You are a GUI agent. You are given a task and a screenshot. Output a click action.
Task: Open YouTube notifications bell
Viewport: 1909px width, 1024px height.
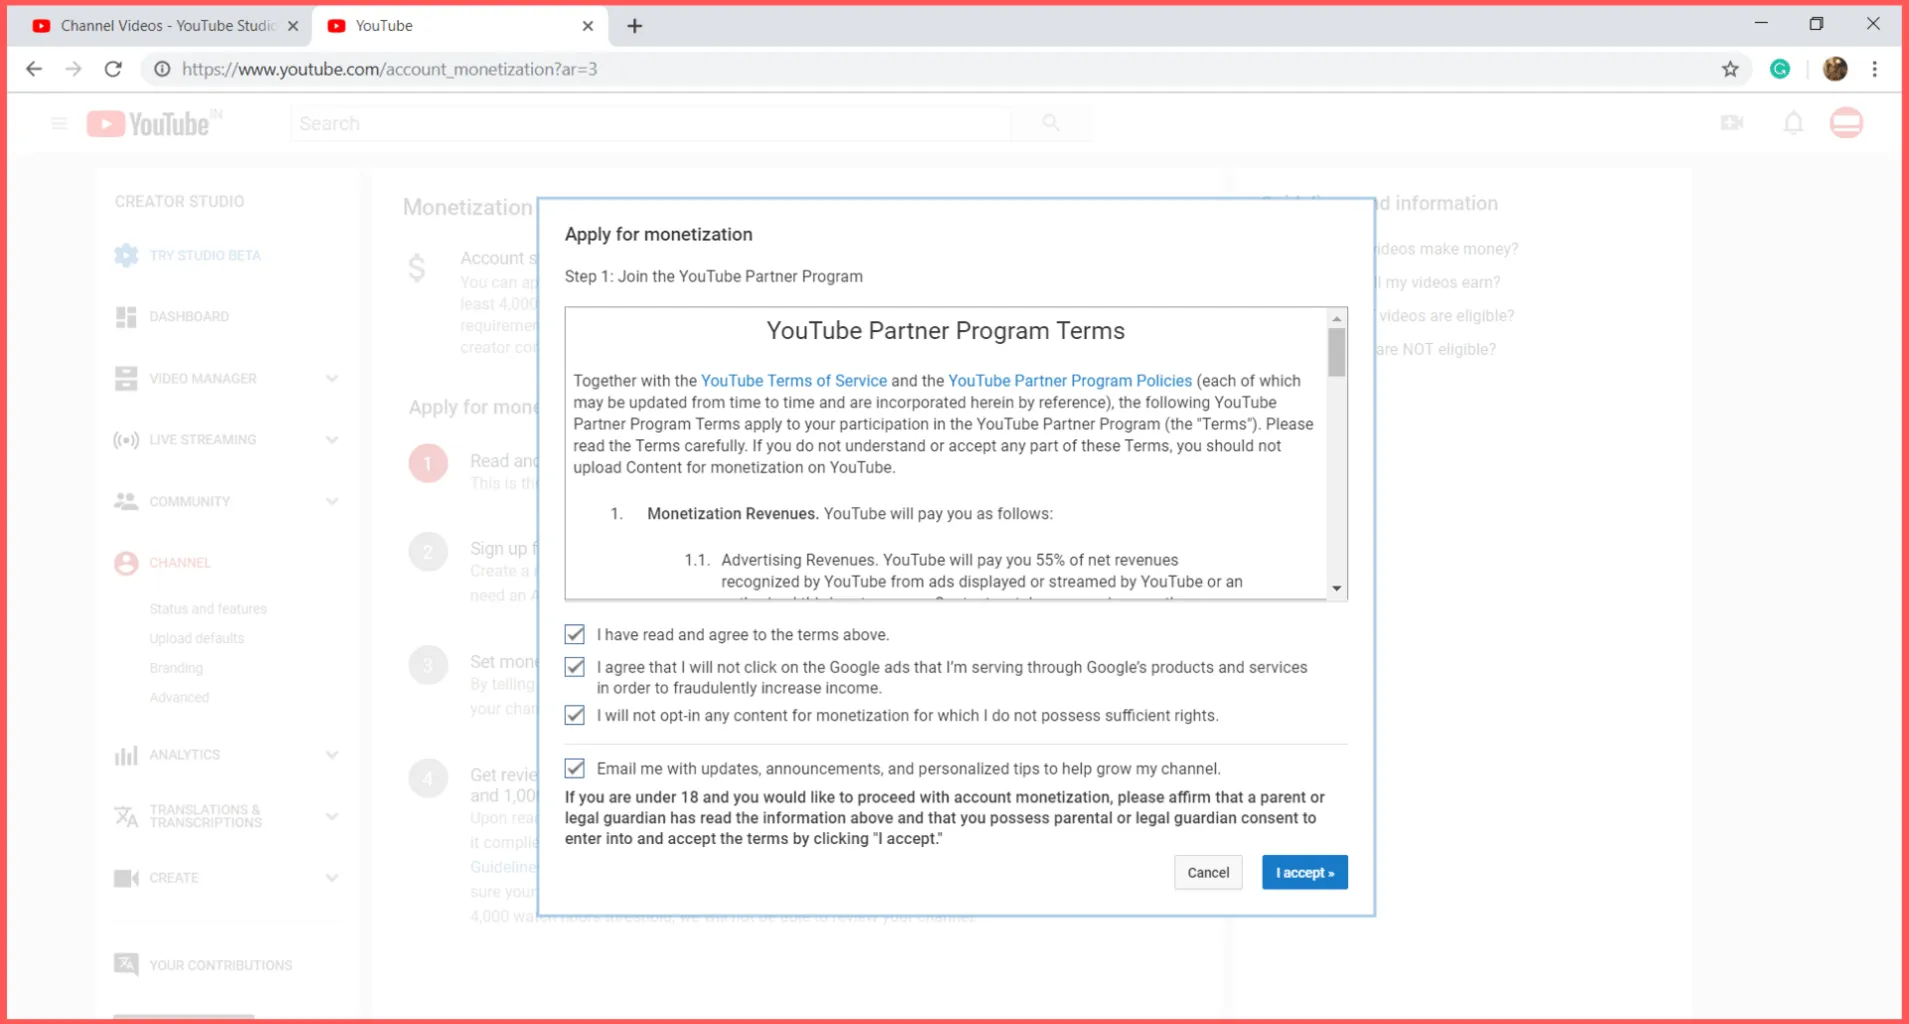tap(1793, 123)
